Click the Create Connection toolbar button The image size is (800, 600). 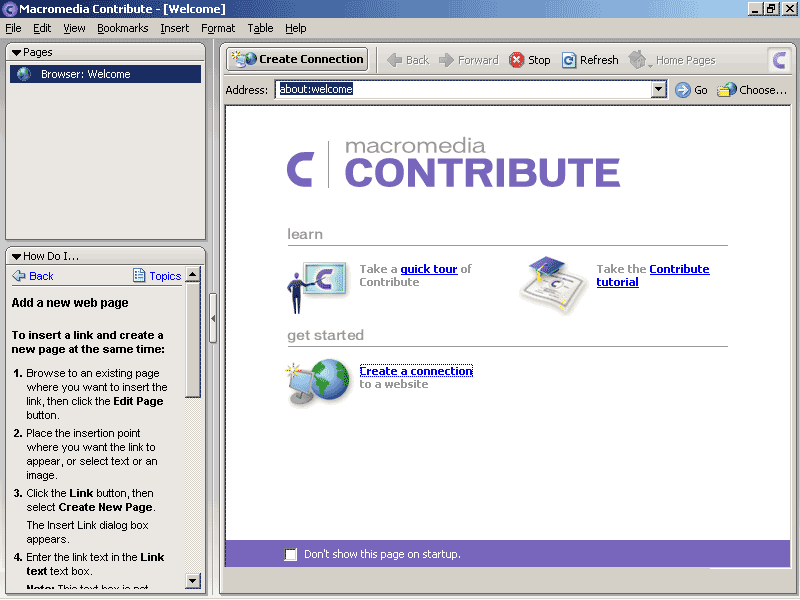(x=297, y=59)
